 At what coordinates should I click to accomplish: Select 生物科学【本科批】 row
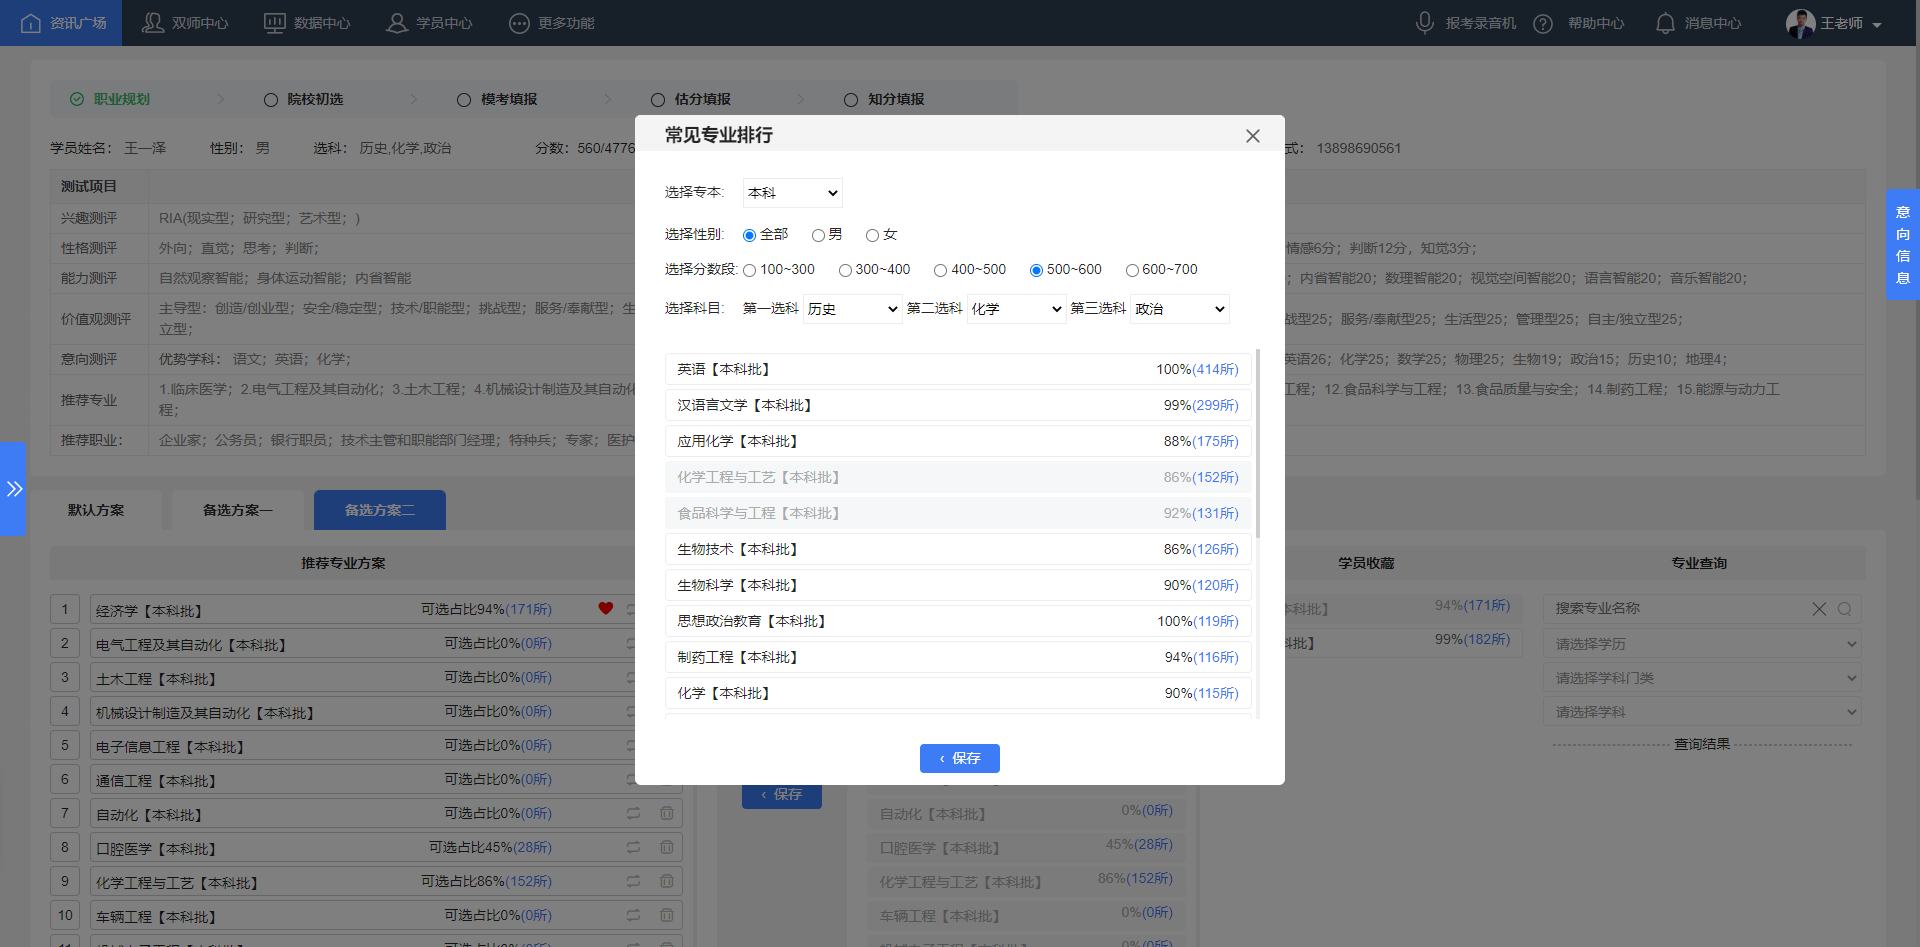tap(958, 585)
